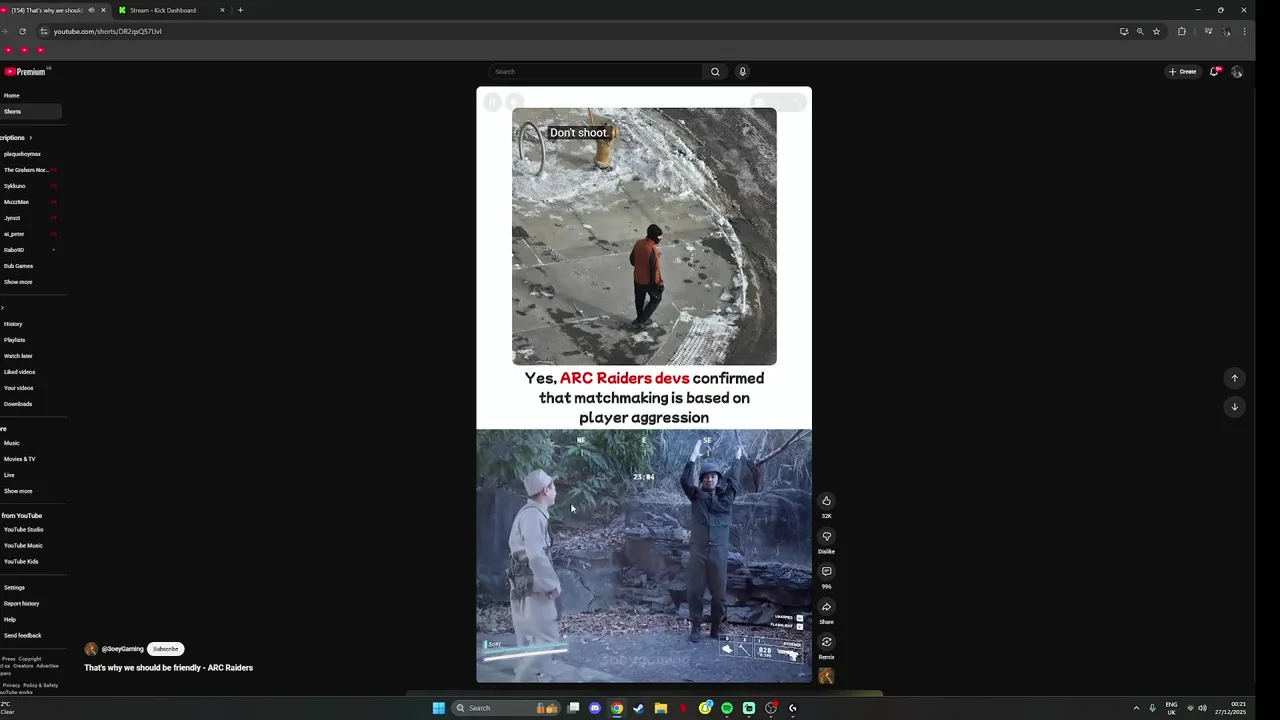Open Chrome extensions puzzle icon
1280x720 pixels.
pyautogui.click(x=1182, y=31)
